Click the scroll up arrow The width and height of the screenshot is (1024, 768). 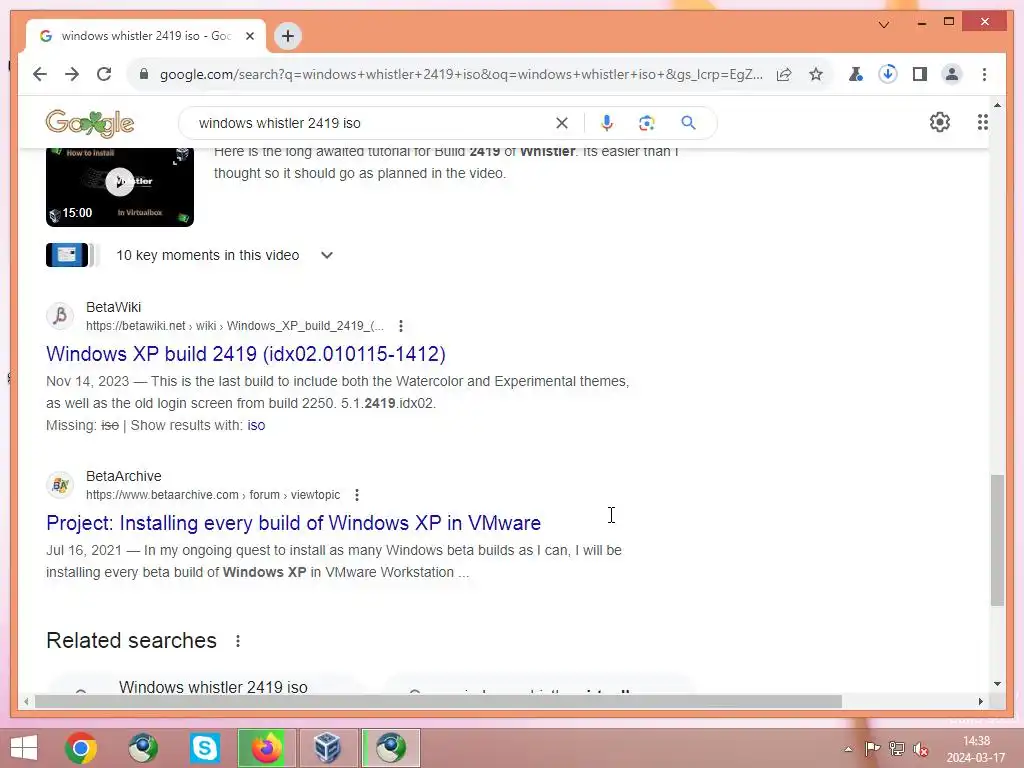997,104
